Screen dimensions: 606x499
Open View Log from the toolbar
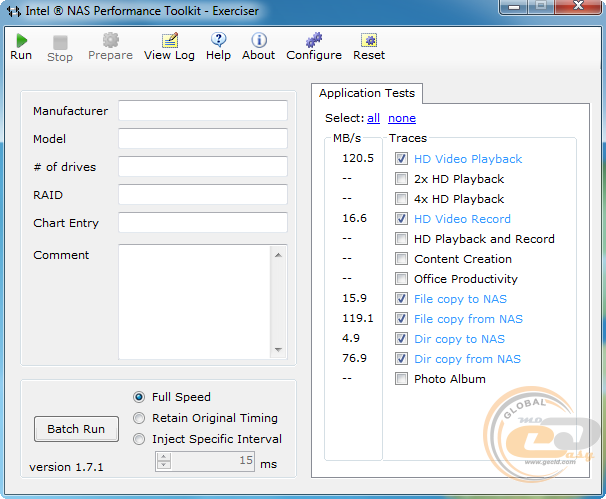click(x=169, y=40)
